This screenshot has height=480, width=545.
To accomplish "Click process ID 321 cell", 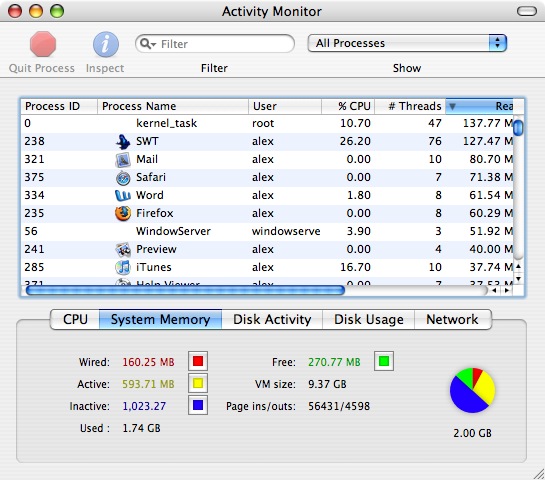I will (x=34, y=159).
